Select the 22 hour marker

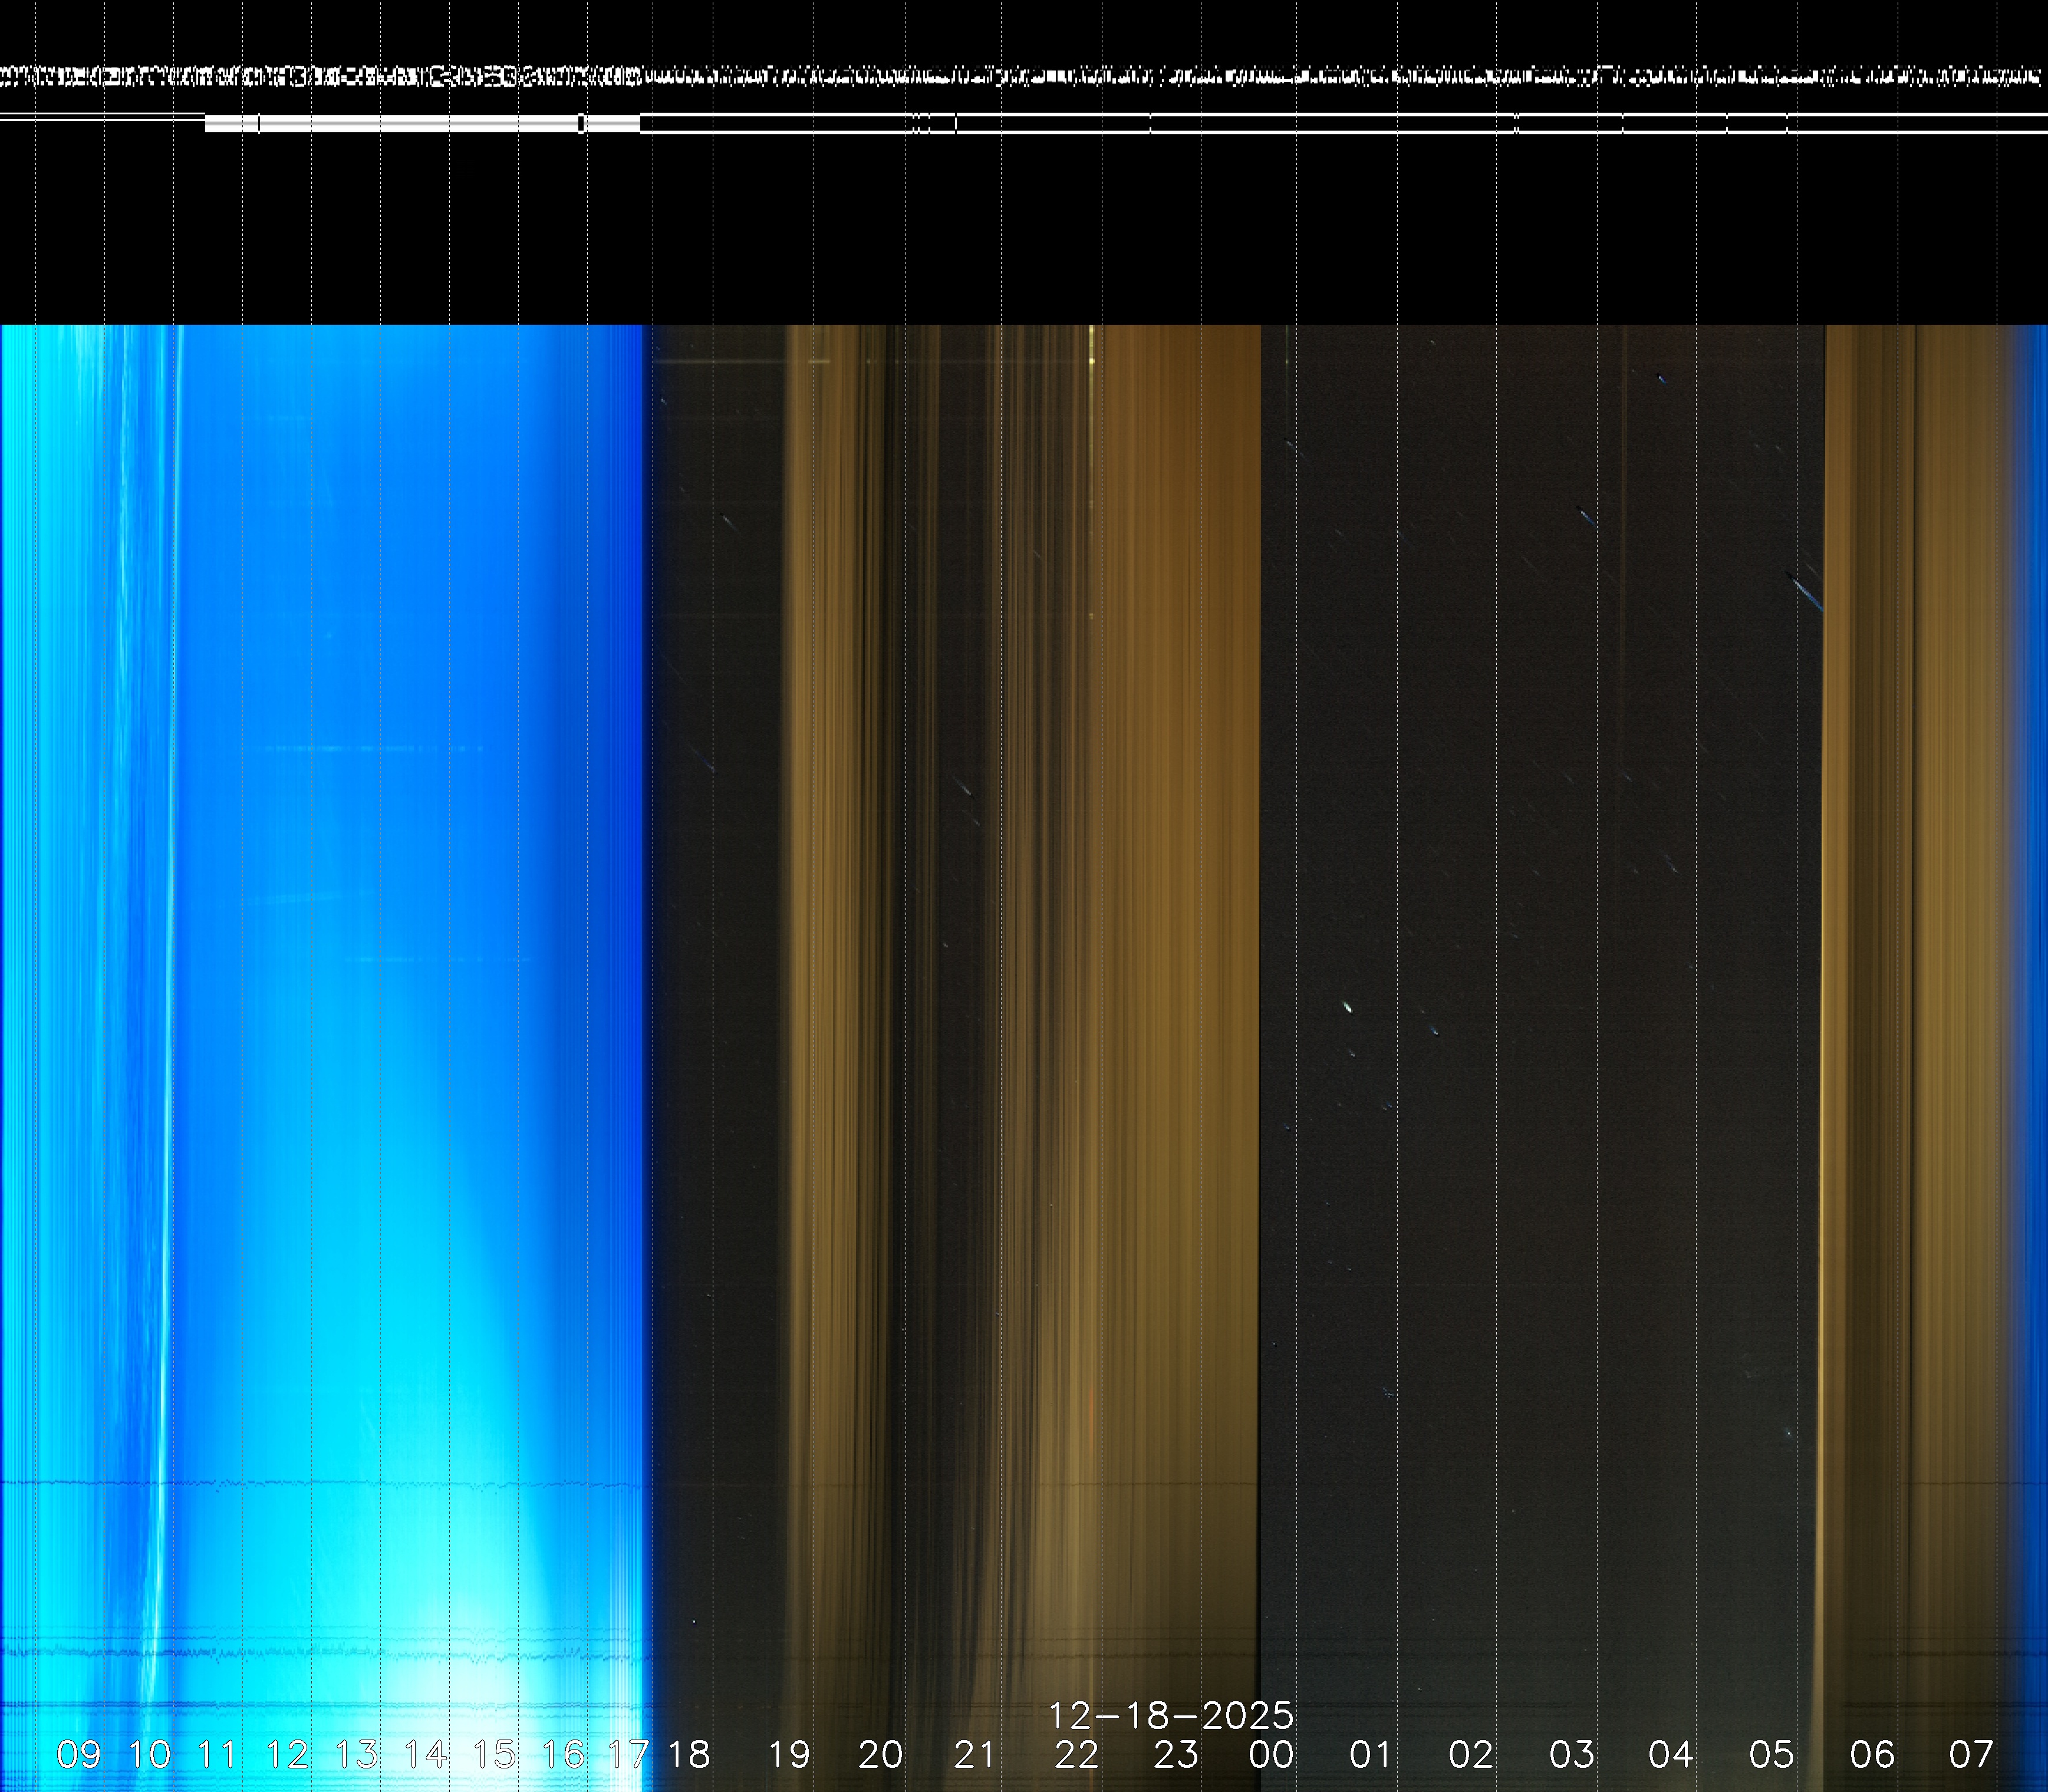[x=1076, y=1754]
